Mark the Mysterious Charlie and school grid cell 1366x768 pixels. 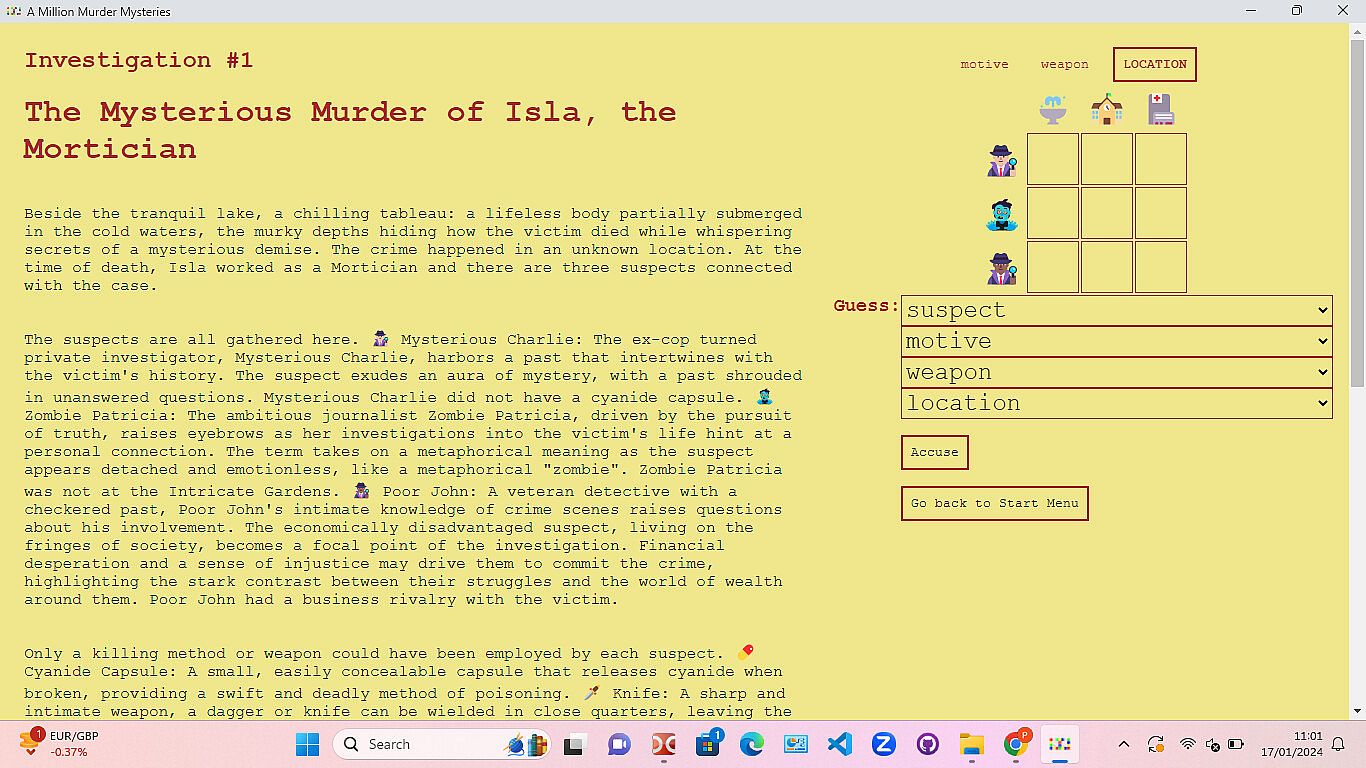pyautogui.click(x=1107, y=159)
